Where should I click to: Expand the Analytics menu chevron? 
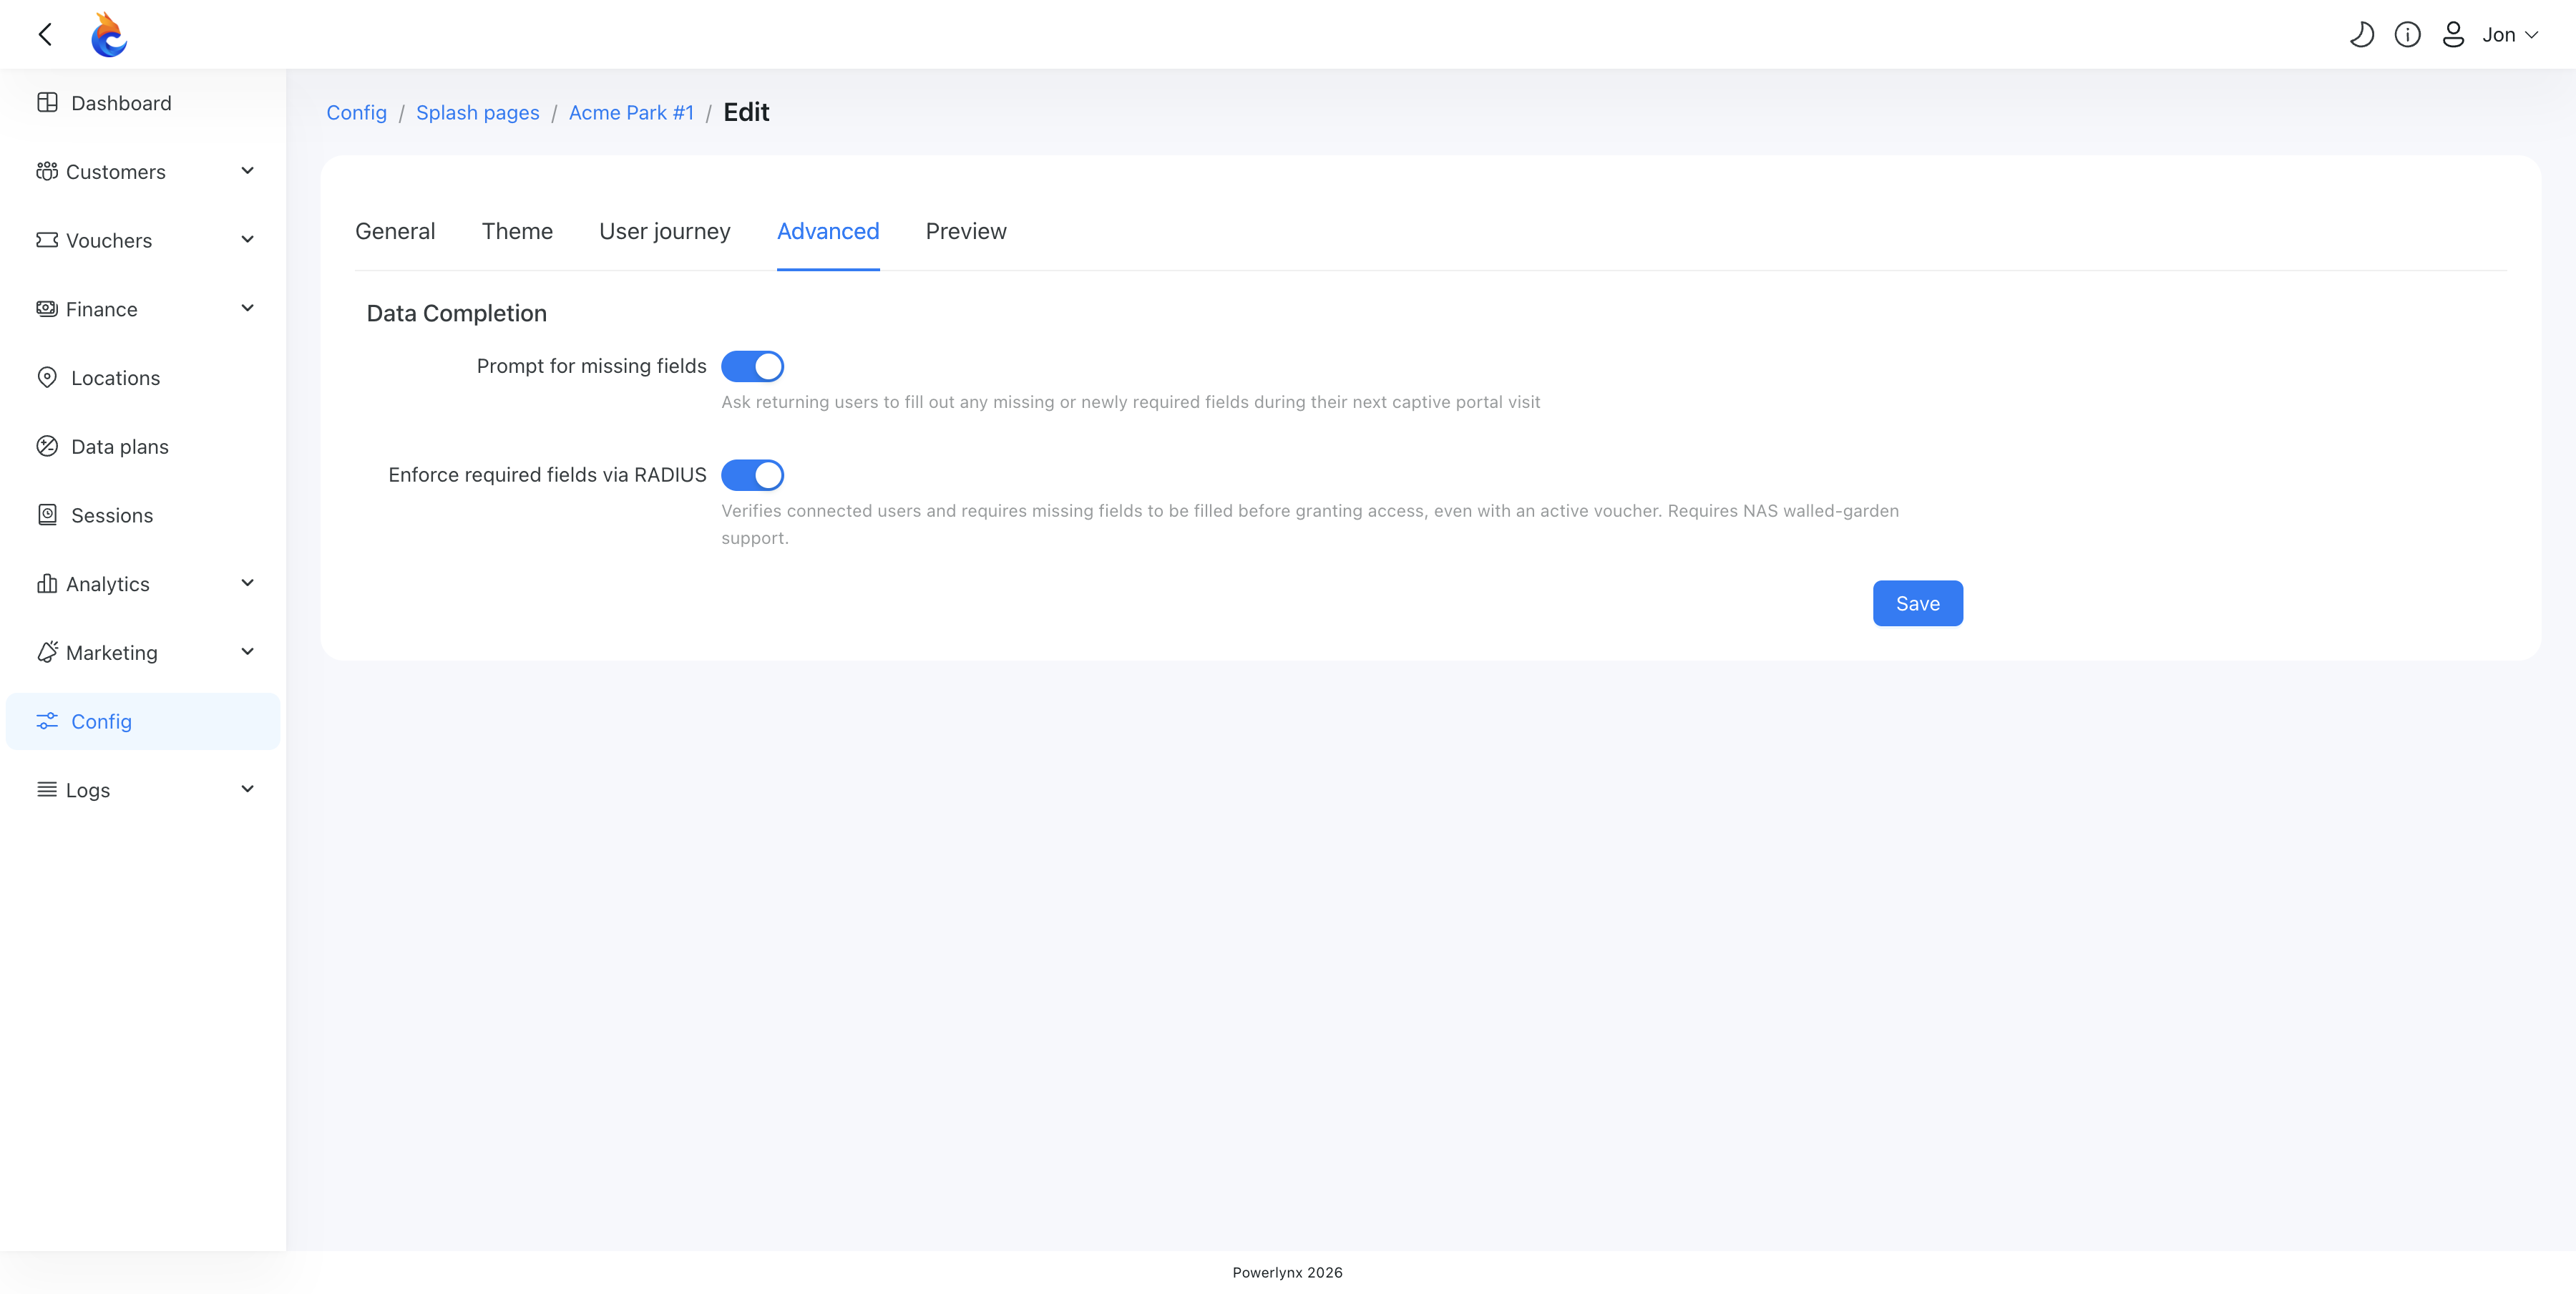[248, 583]
